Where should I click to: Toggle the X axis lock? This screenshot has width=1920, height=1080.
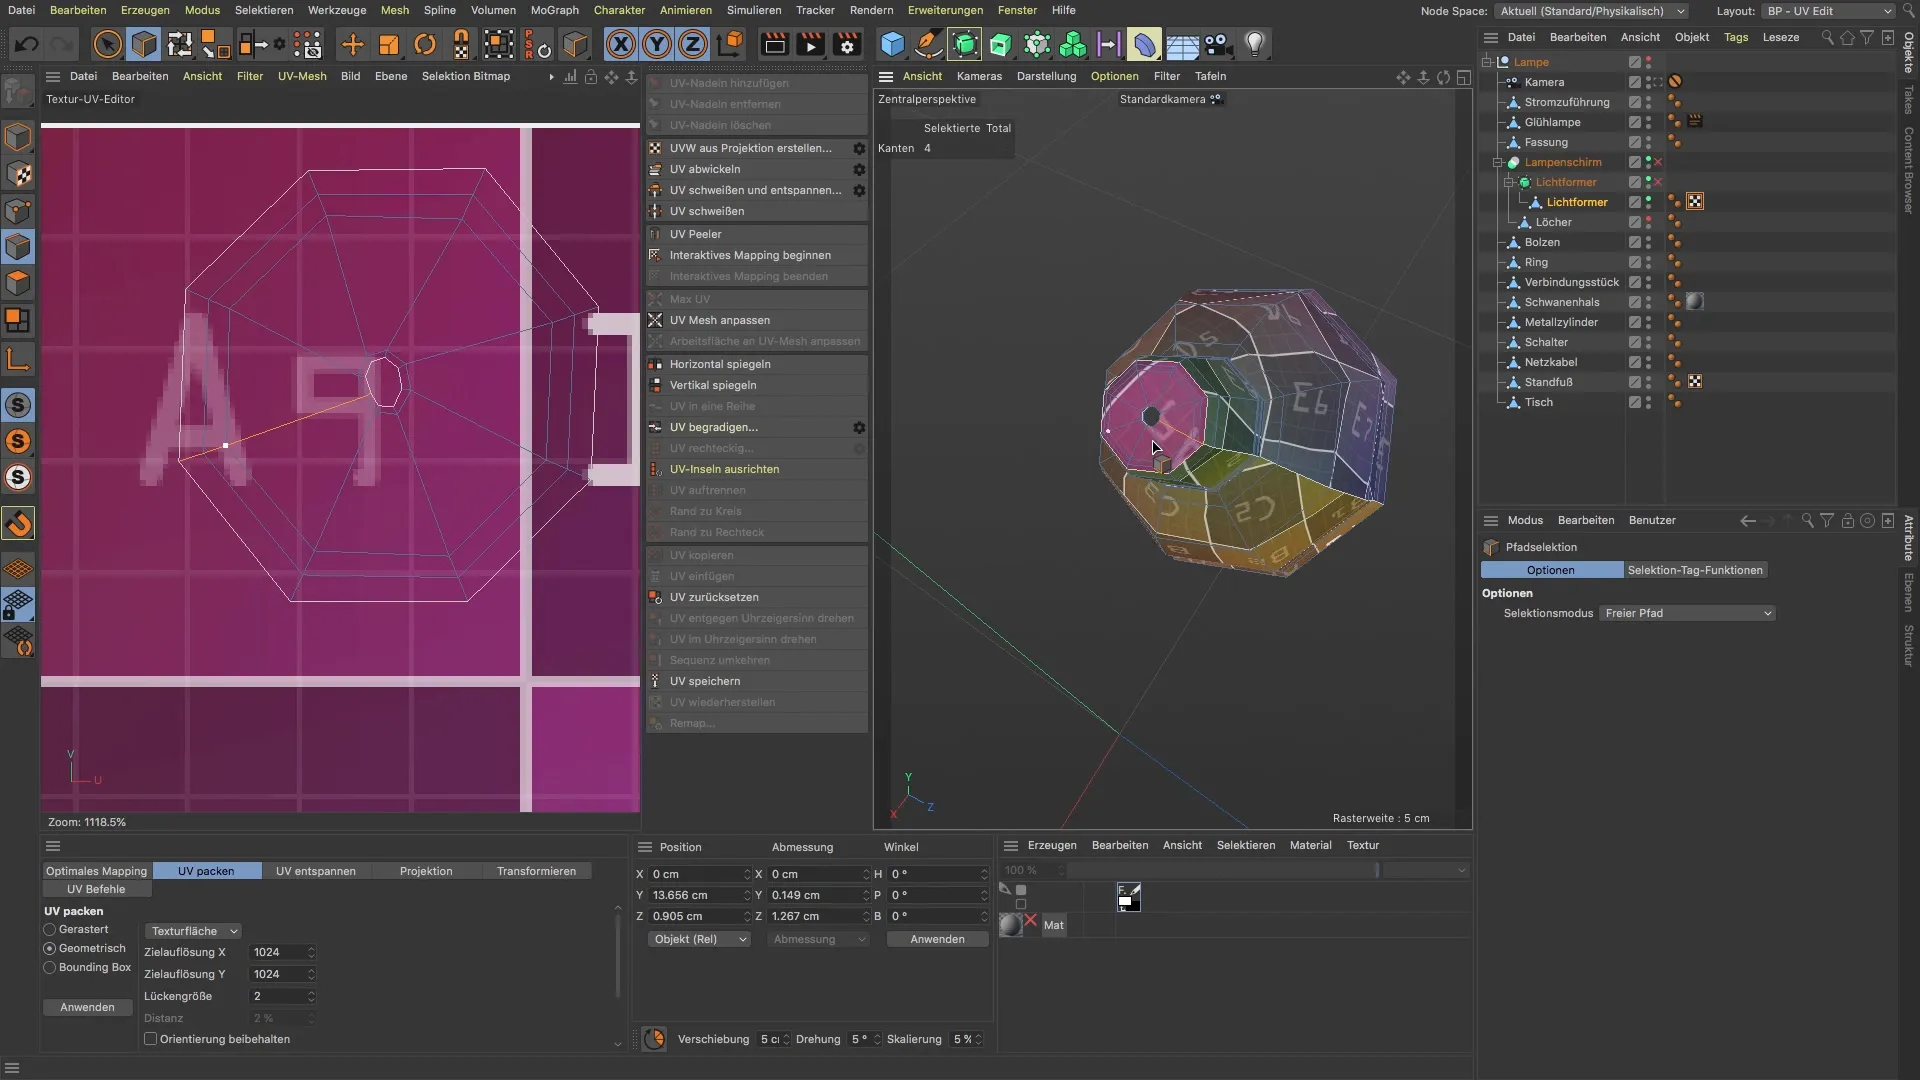(621, 44)
